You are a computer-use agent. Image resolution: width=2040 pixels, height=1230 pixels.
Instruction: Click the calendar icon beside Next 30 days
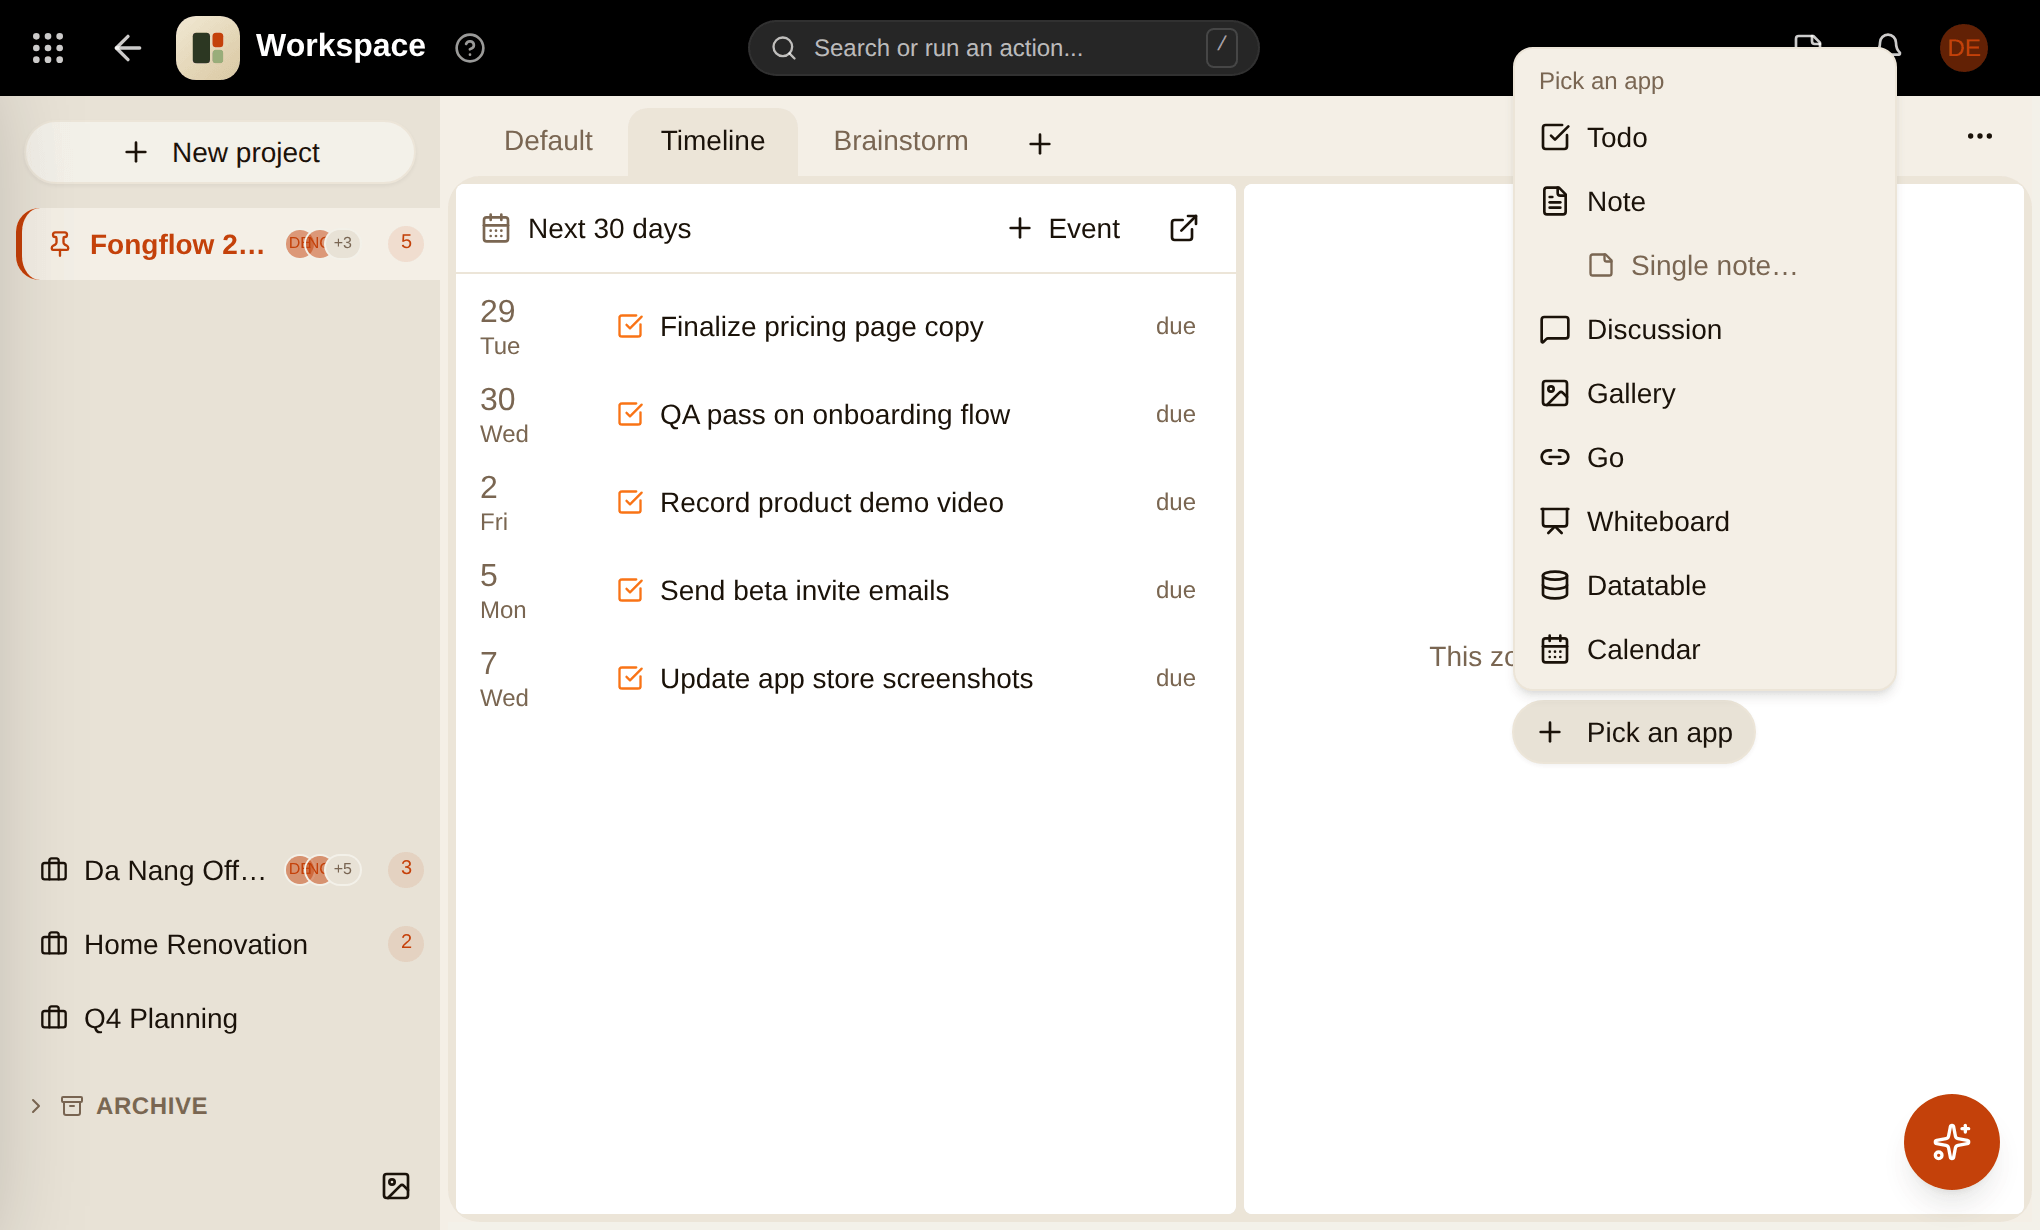pyautogui.click(x=496, y=228)
